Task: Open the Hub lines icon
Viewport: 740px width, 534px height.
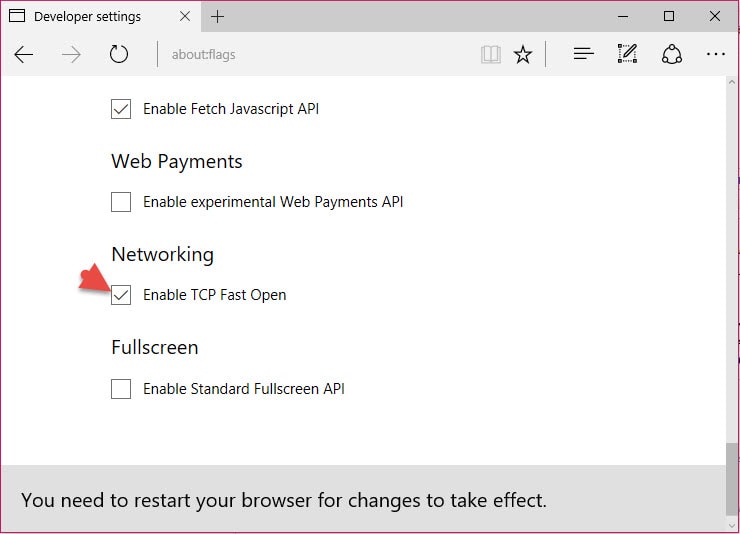Action: (584, 55)
